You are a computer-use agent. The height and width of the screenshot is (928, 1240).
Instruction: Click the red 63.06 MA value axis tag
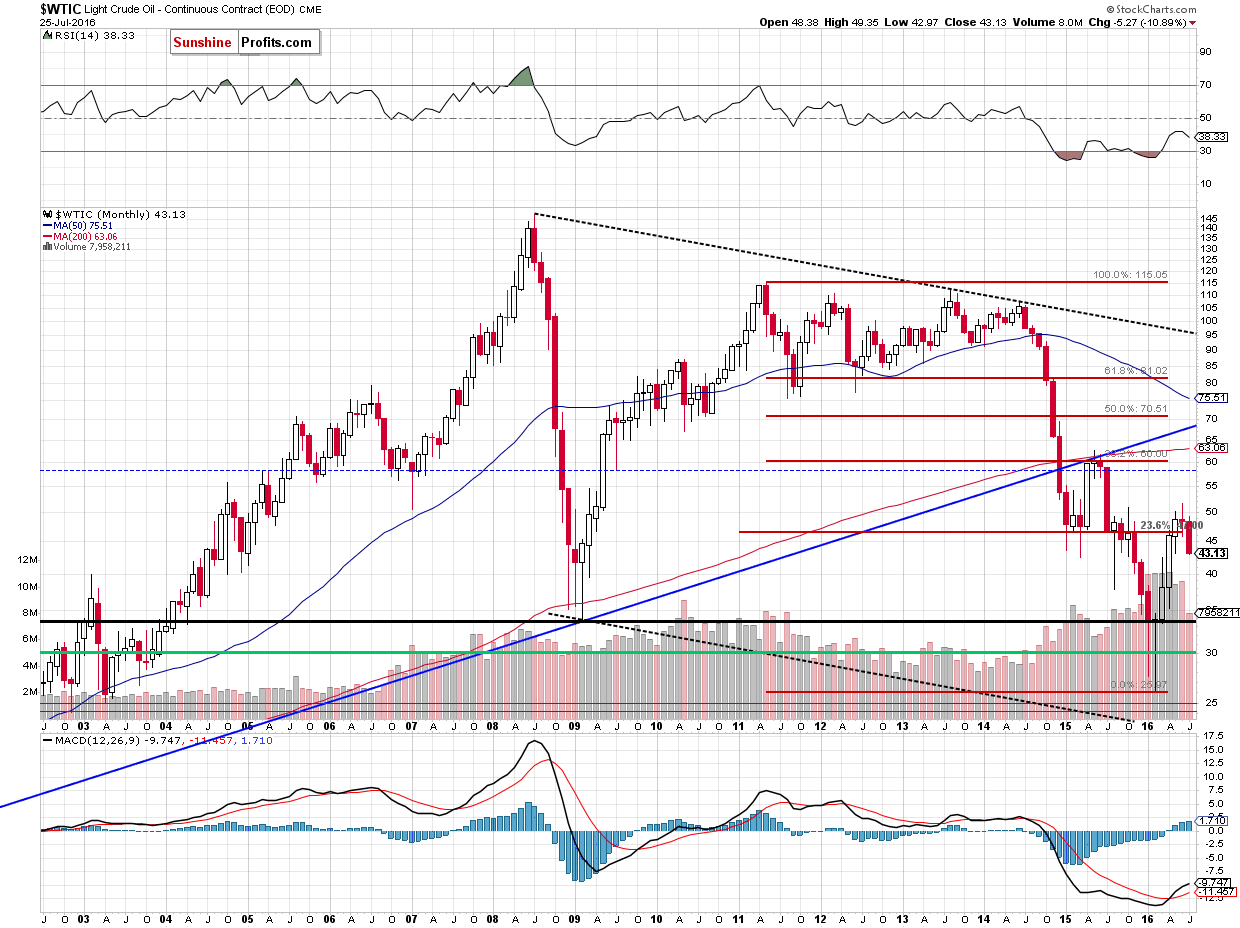(x=1212, y=448)
